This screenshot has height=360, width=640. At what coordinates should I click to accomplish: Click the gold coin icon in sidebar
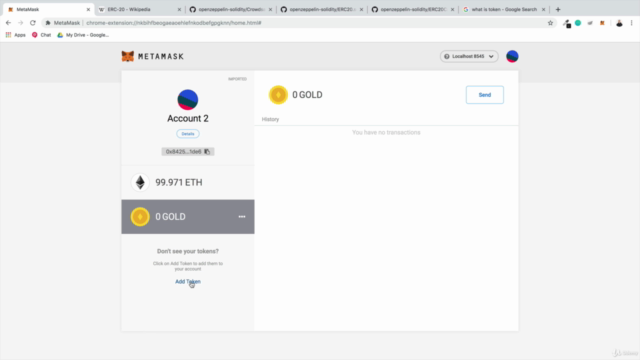tap(140, 217)
